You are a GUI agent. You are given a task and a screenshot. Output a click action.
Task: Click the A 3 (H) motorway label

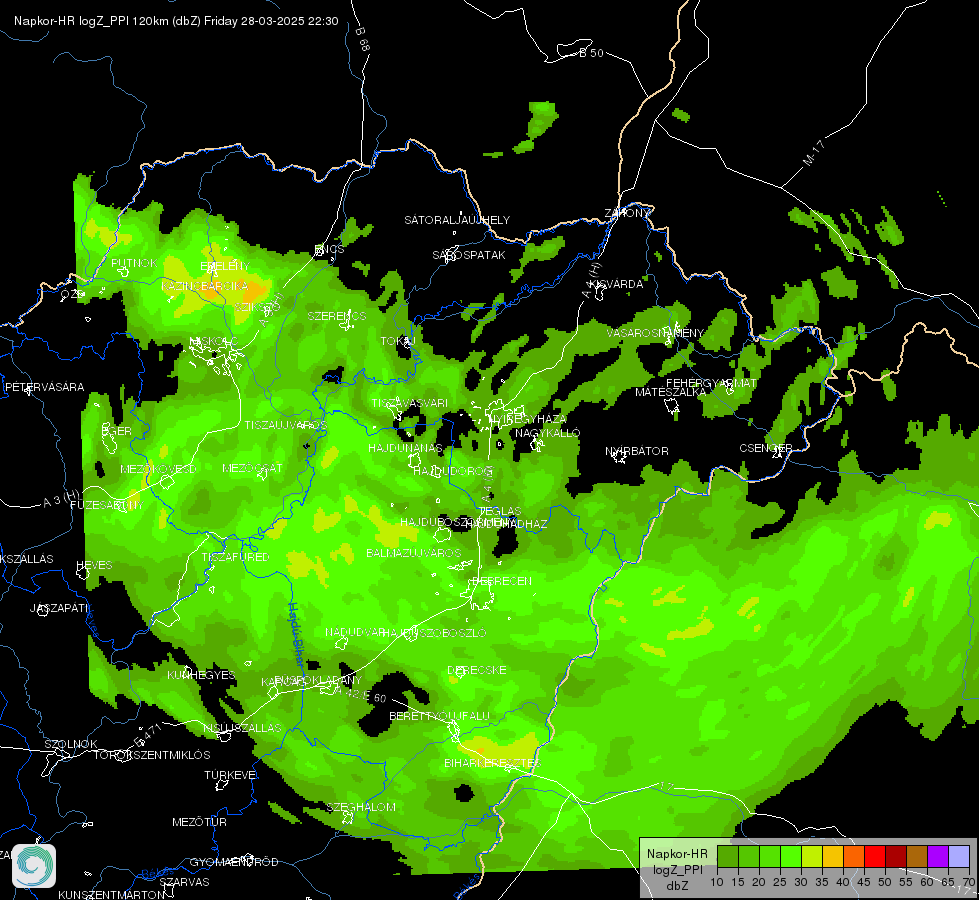(x=61, y=498)
